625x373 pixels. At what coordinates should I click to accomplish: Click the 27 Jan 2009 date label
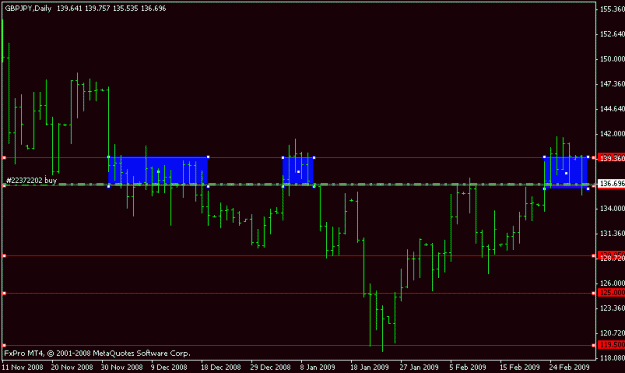coord(419,367)
